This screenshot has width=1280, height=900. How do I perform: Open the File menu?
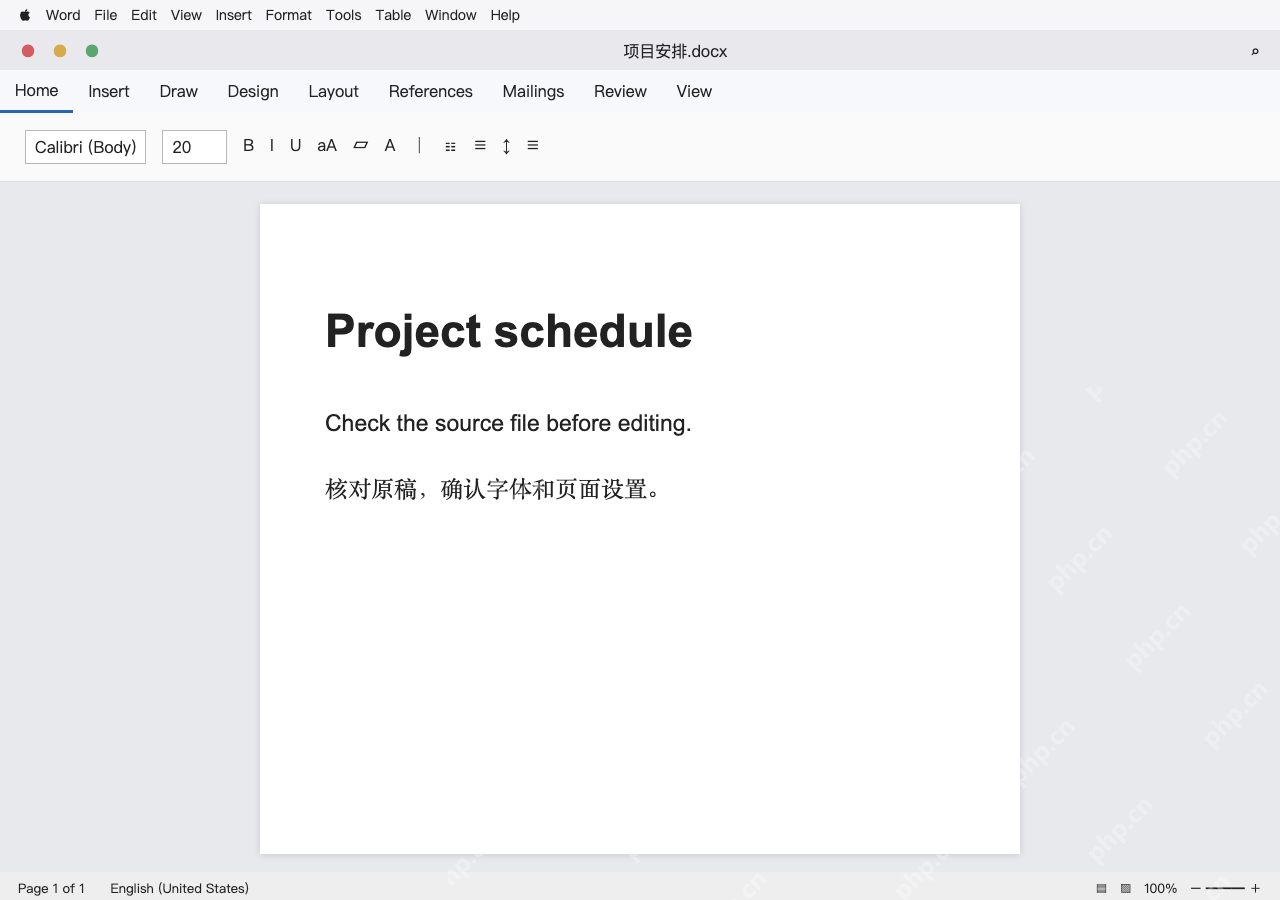[105, 15]
